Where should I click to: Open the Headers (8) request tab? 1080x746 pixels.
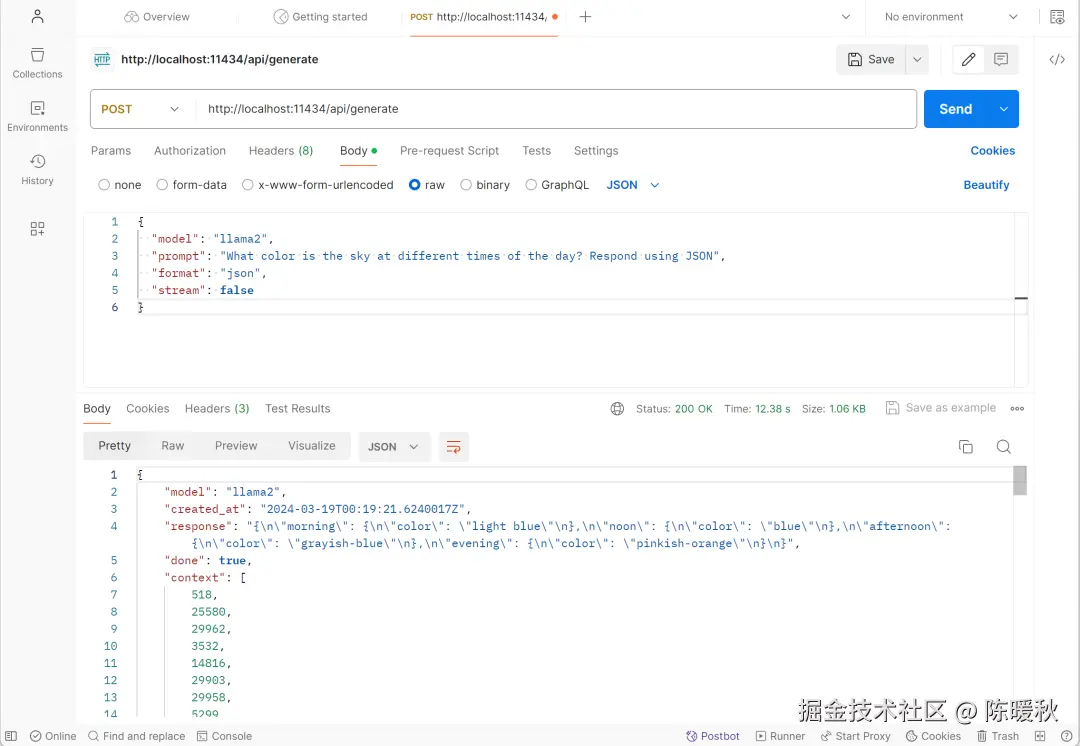tap(281, 150)
